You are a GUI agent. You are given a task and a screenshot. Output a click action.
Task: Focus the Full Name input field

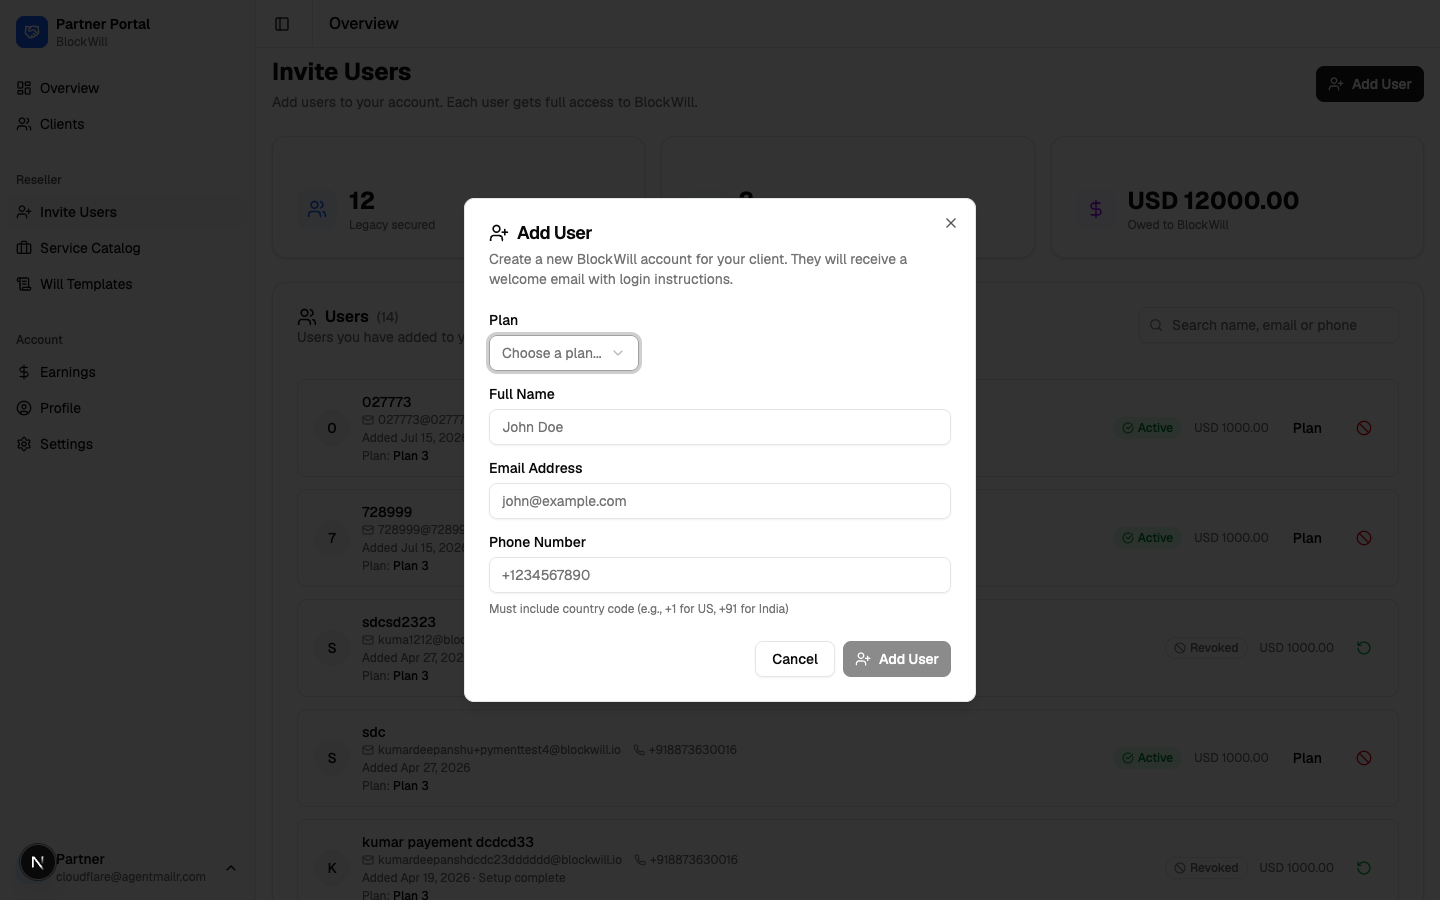[x=720, y=427]
